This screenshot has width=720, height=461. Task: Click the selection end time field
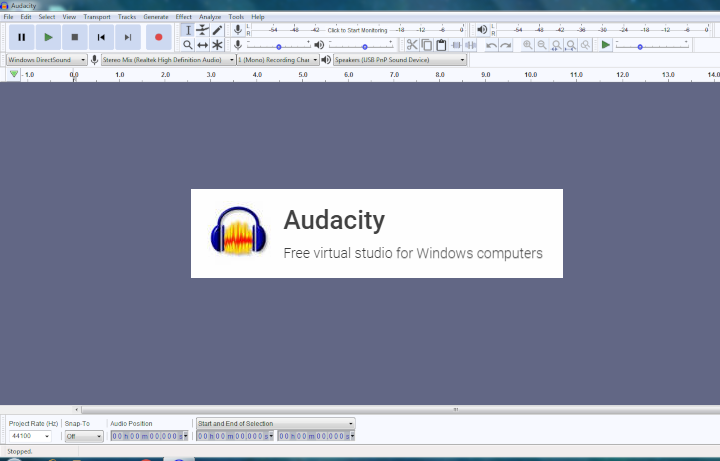tap(314, 436)
